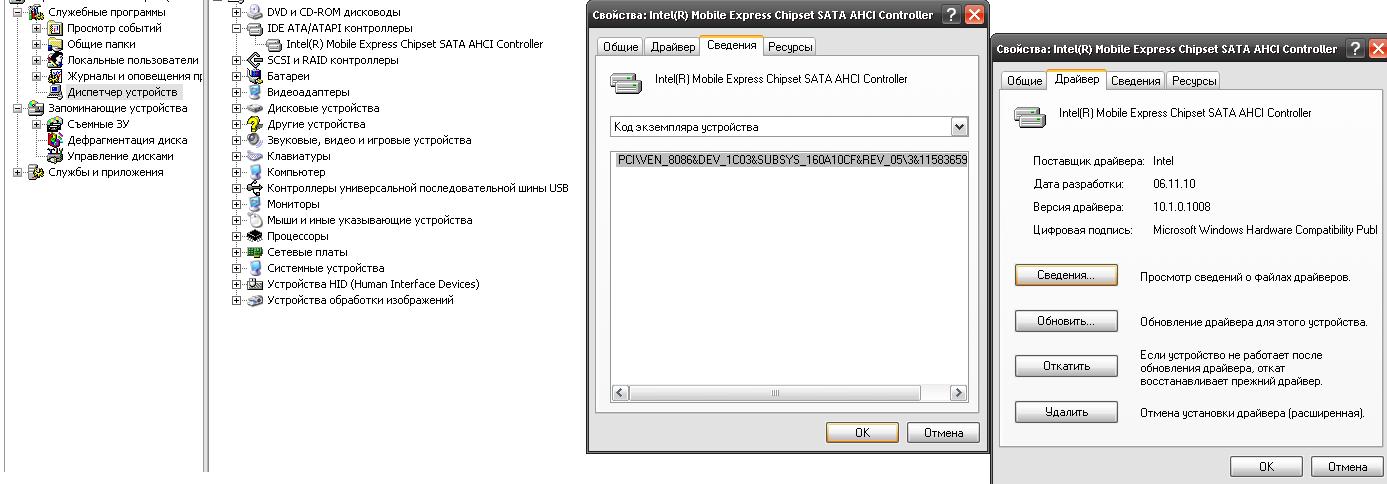Select Съемные ЗУ in the tree

(x=97, y=124)
